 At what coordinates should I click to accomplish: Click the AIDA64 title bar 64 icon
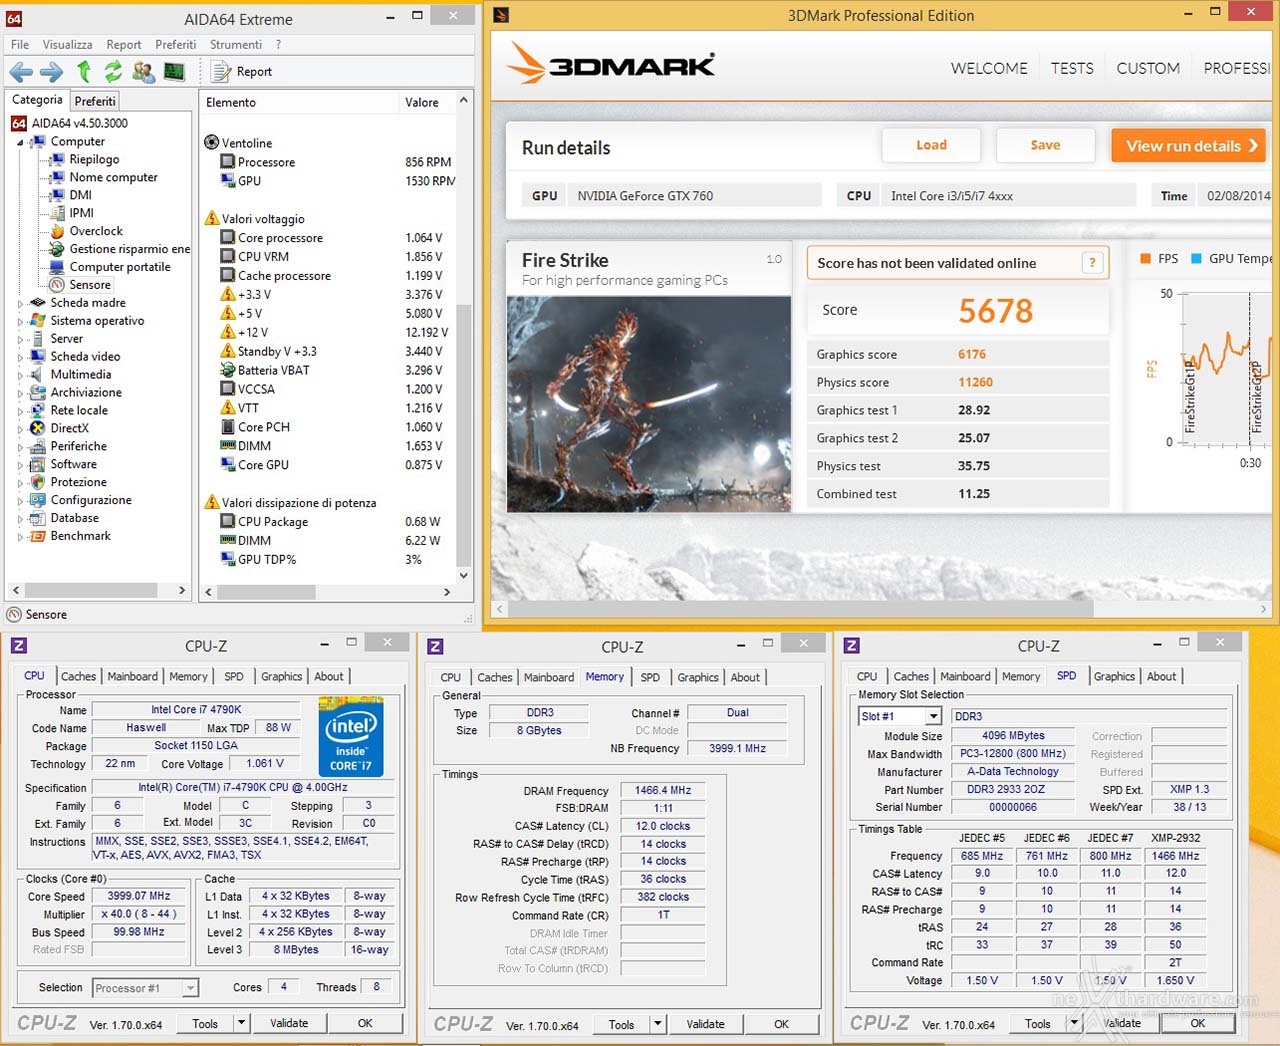coord(14,19)
